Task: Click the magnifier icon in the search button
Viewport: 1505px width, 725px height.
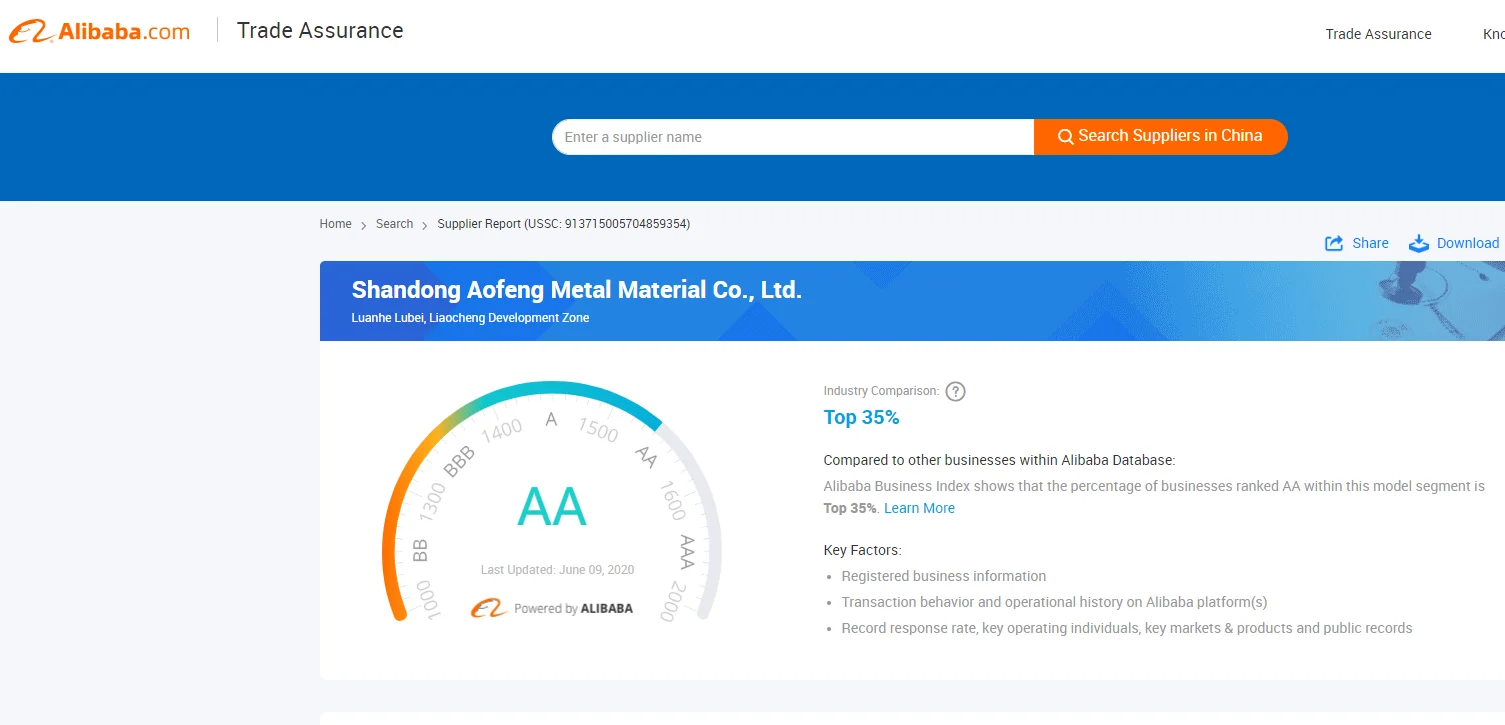Action: coord(1065,137)
